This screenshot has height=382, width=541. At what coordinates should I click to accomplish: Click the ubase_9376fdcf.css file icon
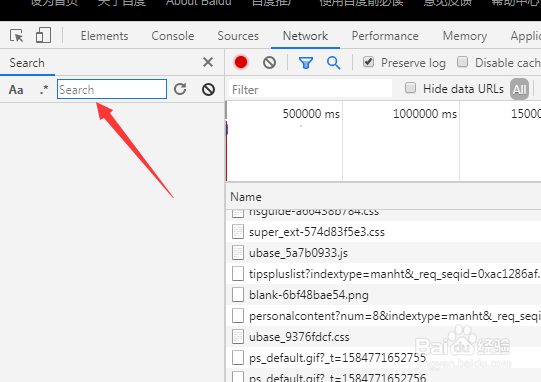point(238,337)
